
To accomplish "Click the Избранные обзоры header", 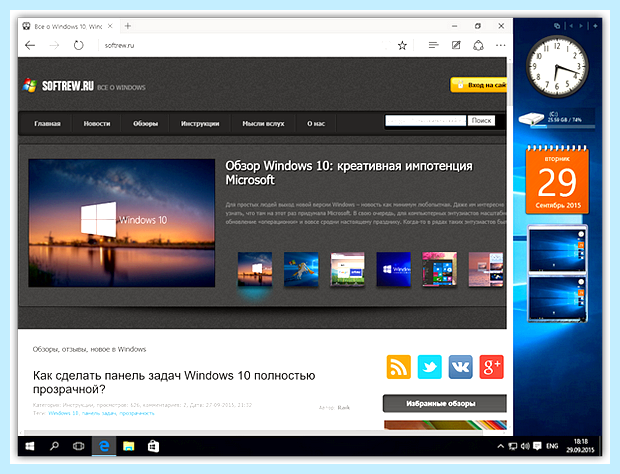I will (x=444, y=404).
